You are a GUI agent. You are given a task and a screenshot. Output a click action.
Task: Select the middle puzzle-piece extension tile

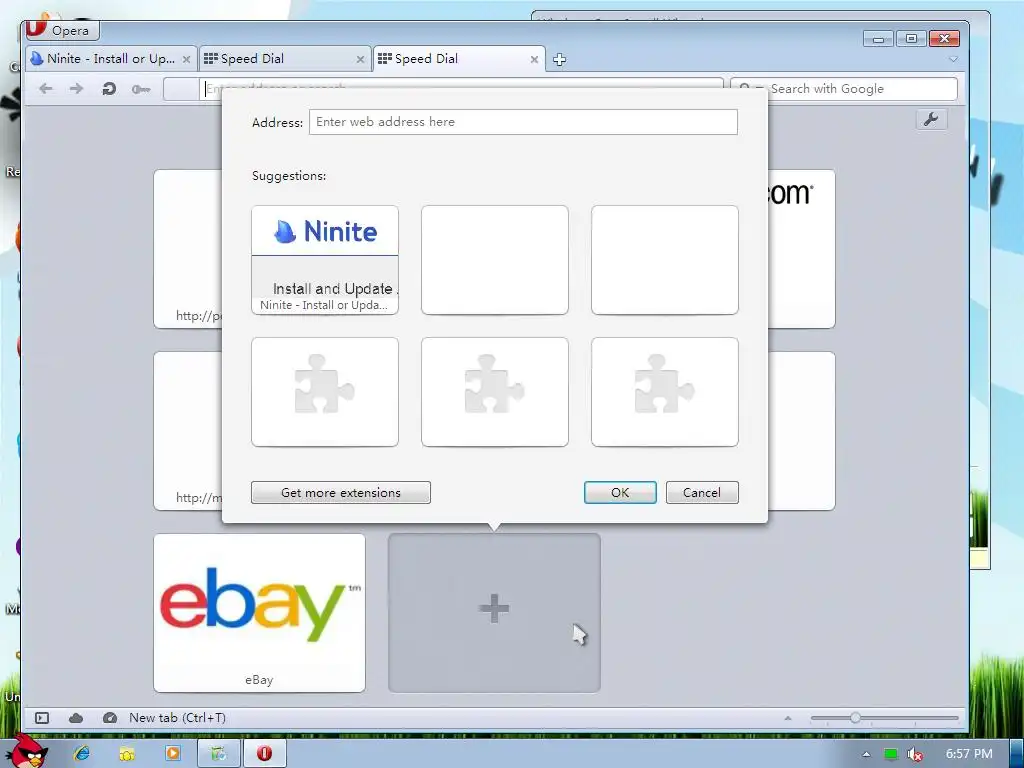pos(494,392)
